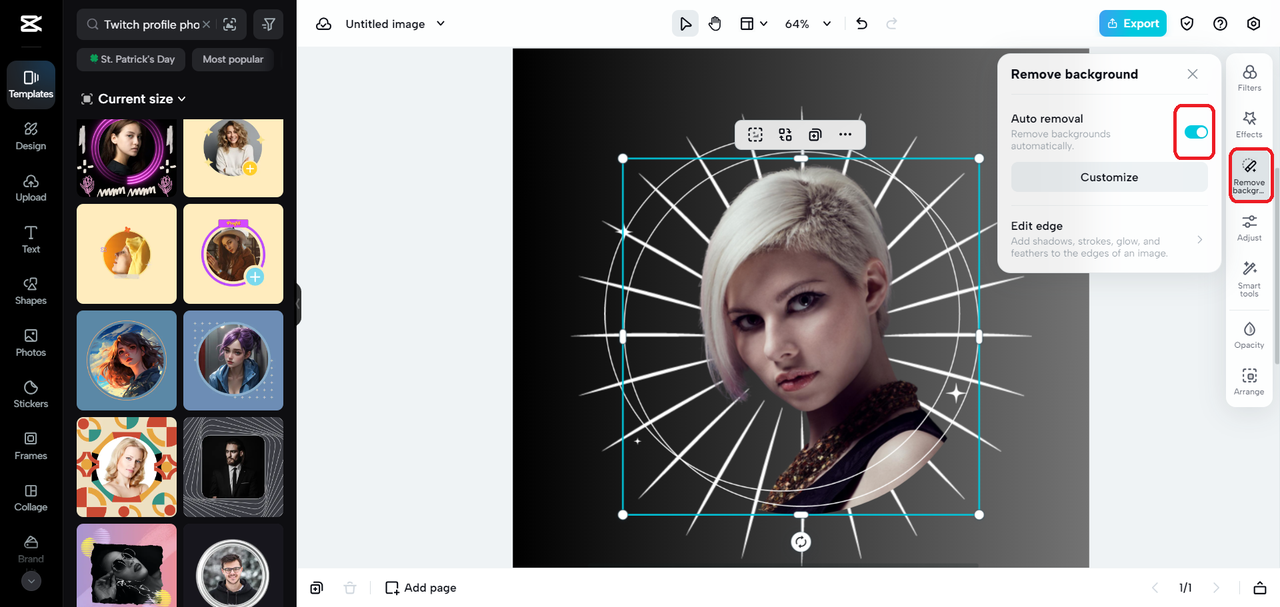Open the settings hexagon icon
The image size is (1280, 607).
click(x=1254, y=24)
